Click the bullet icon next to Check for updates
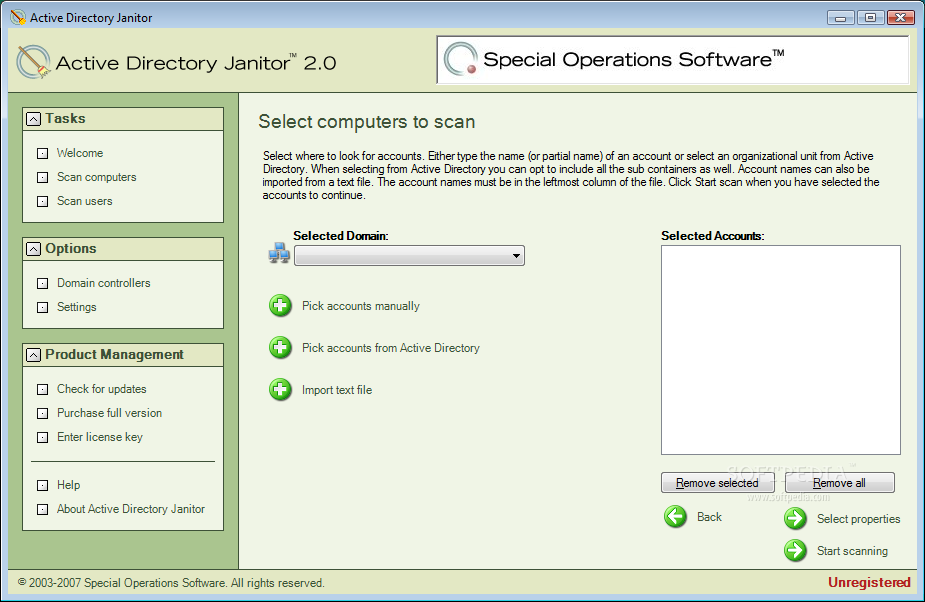The image size is (925, 602). point(42,389)
